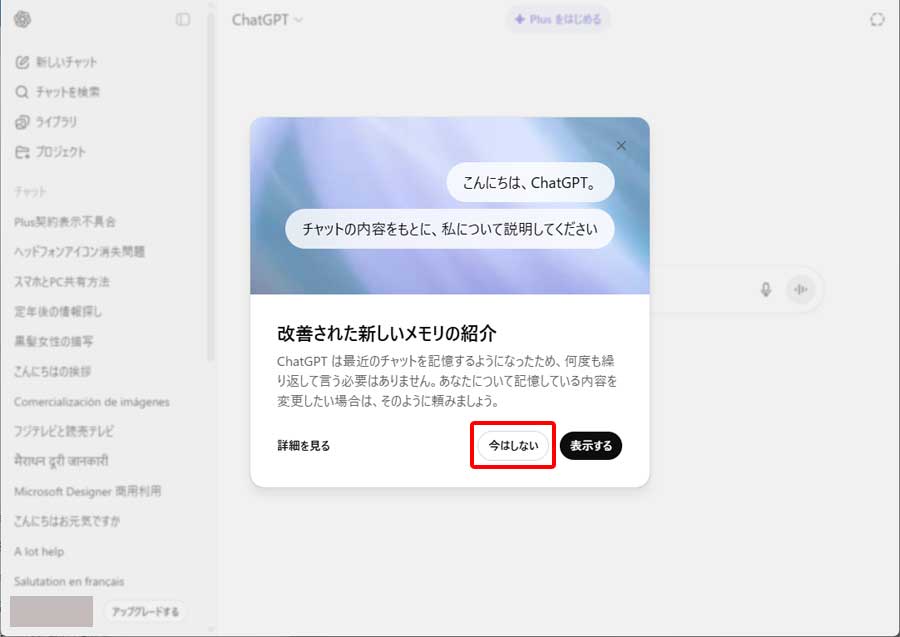Select the Microsoft Designer 商用利用 chat
The height and width of the screenshot is (637, 900).
[x=88, y=492]
